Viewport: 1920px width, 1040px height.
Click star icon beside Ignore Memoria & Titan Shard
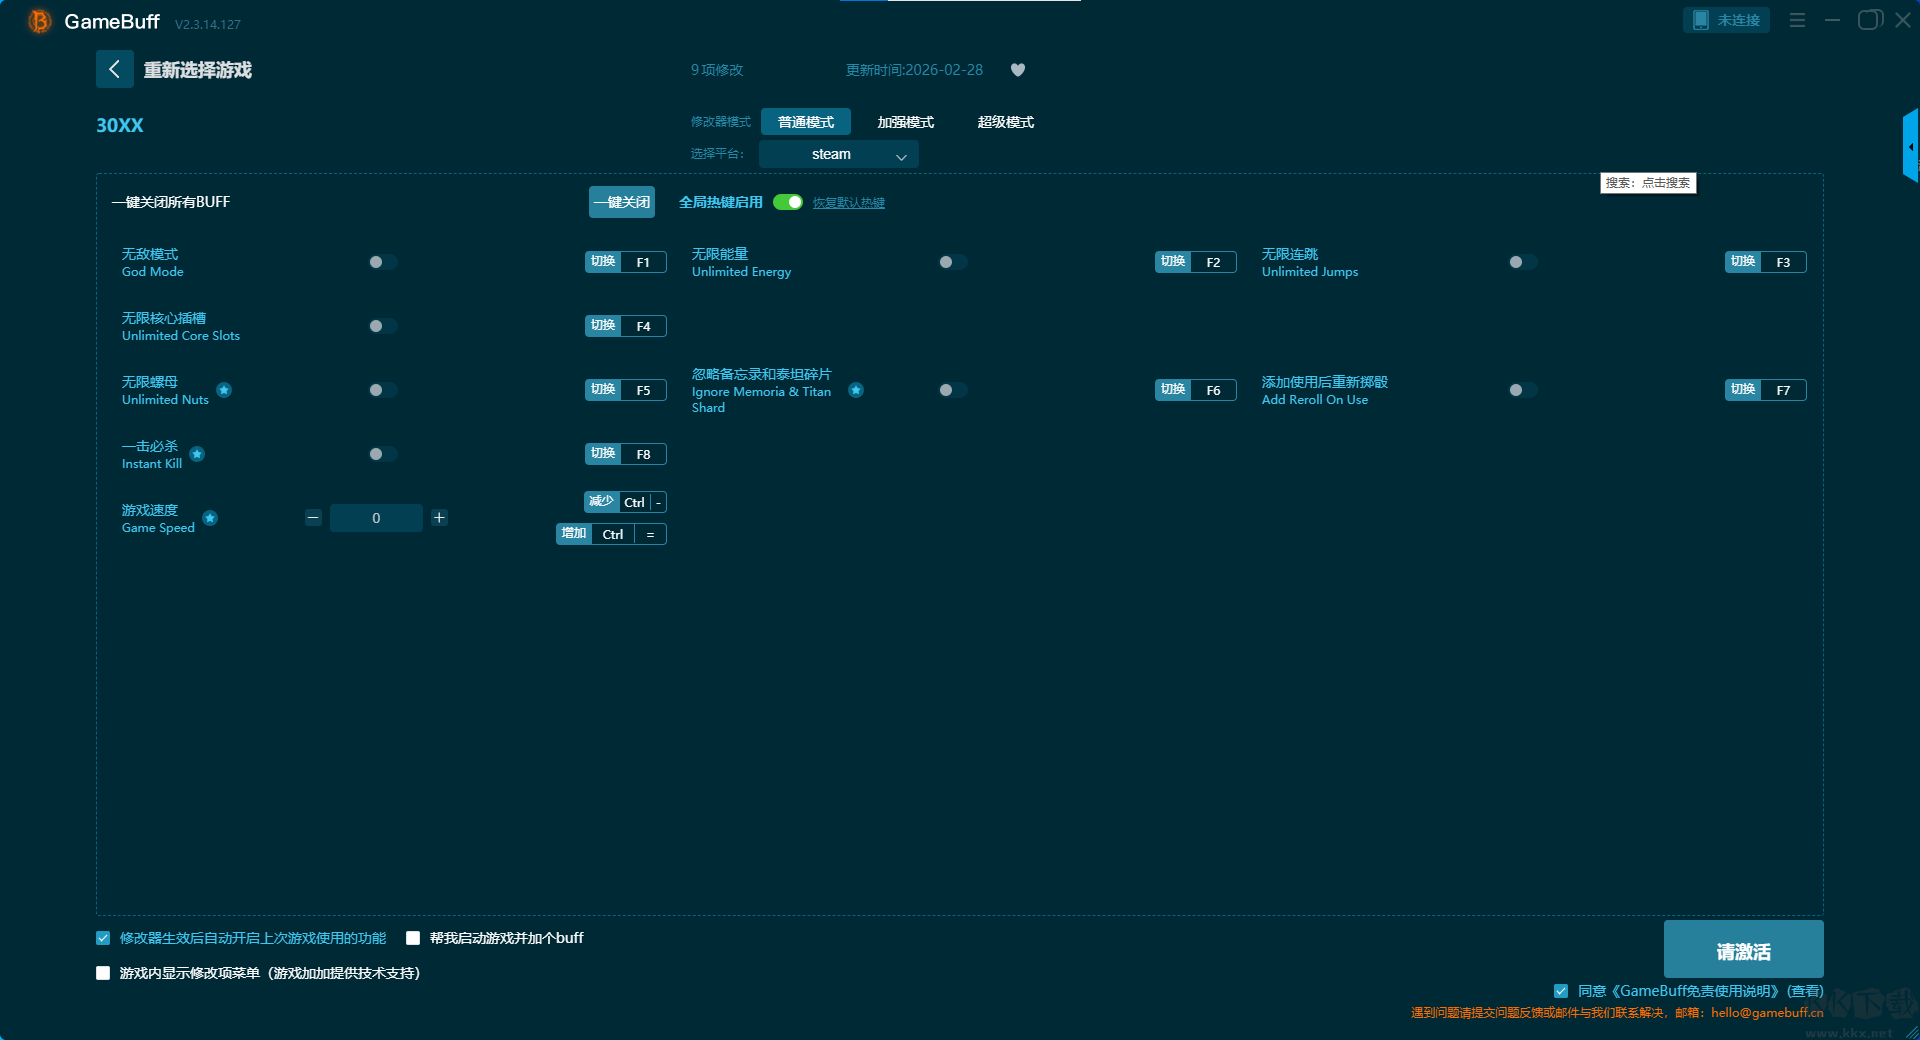tap(856, 390)
